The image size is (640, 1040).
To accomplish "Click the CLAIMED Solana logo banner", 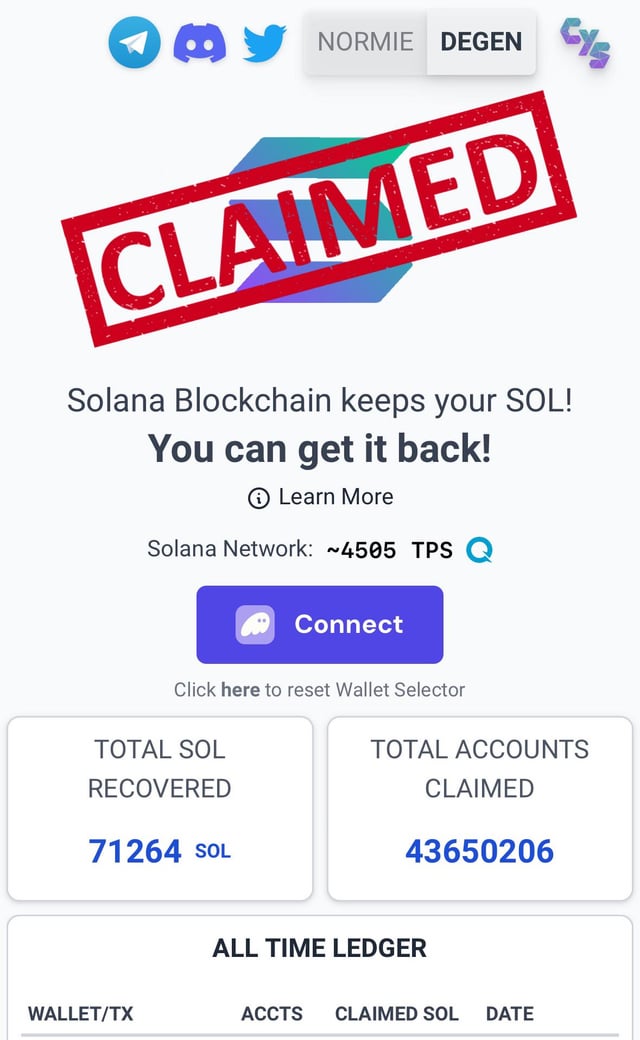I will click(x=318, y=217).
